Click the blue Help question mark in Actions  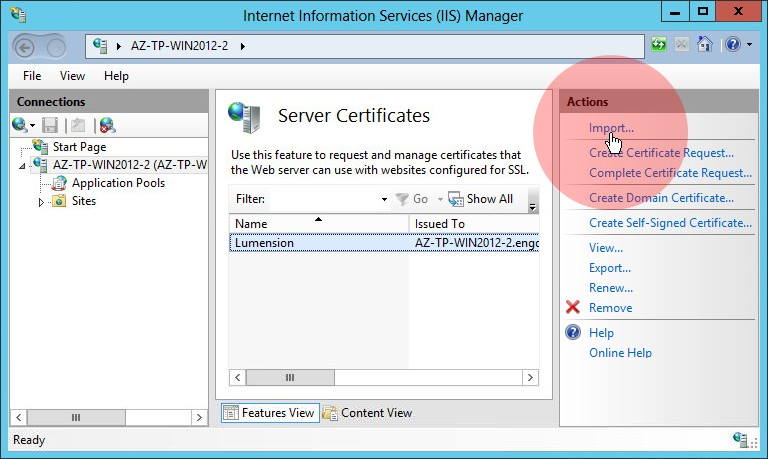tap(573, 333)
